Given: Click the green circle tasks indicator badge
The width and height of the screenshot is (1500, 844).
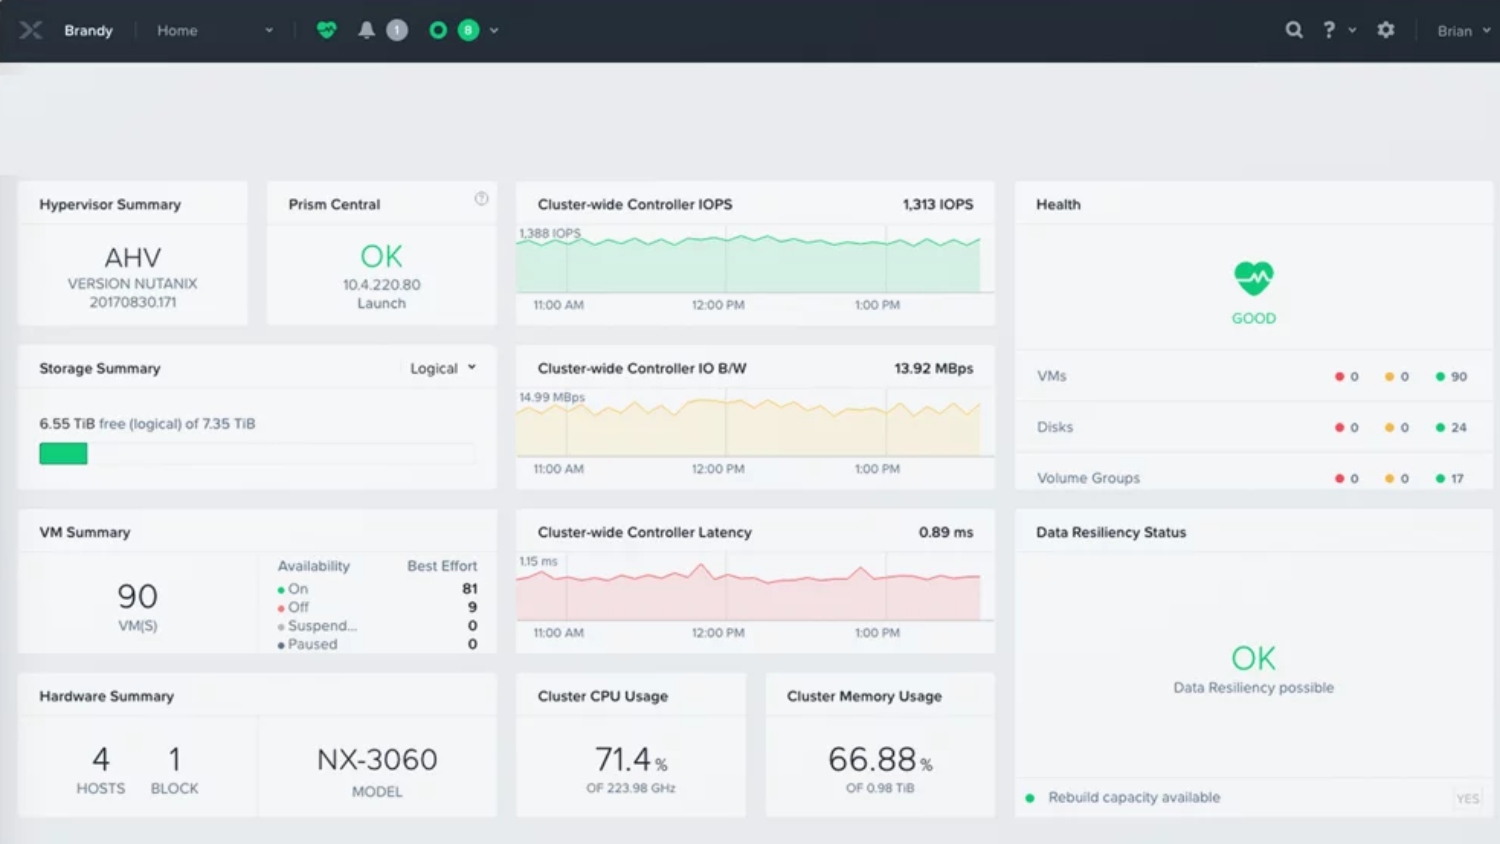Looking at the screenshot, I should click(438, 30).
